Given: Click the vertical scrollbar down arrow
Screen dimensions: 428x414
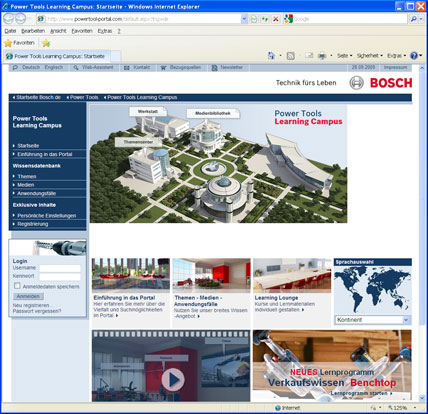Looking at the screenshot, I should pos(422,398).
